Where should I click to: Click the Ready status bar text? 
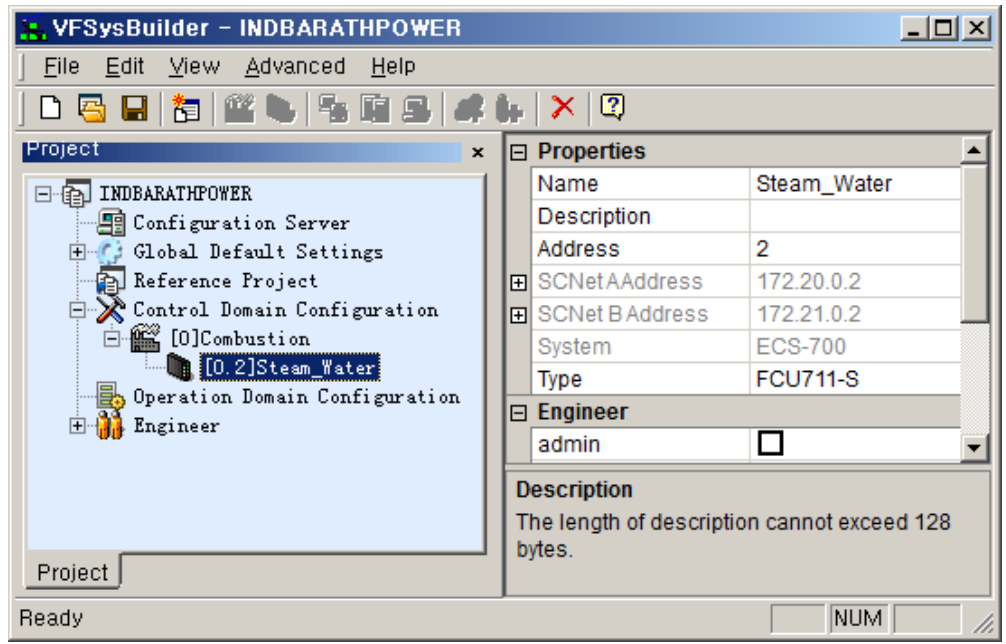pos(51,618)
